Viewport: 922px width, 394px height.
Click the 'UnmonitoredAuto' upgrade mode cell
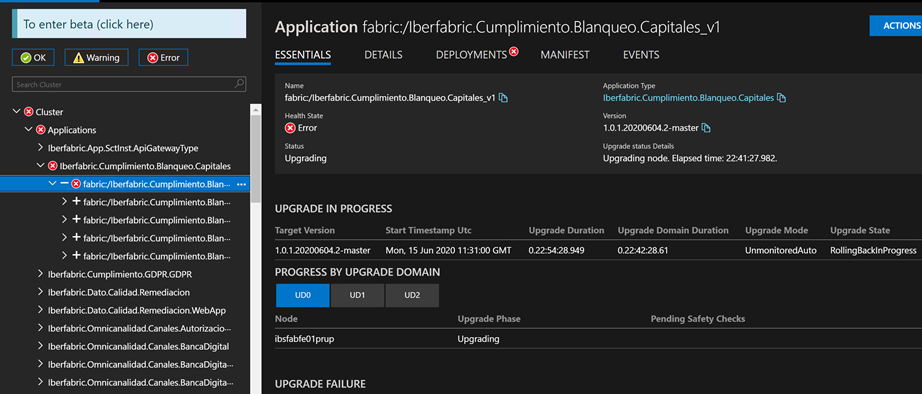(780, 250)
